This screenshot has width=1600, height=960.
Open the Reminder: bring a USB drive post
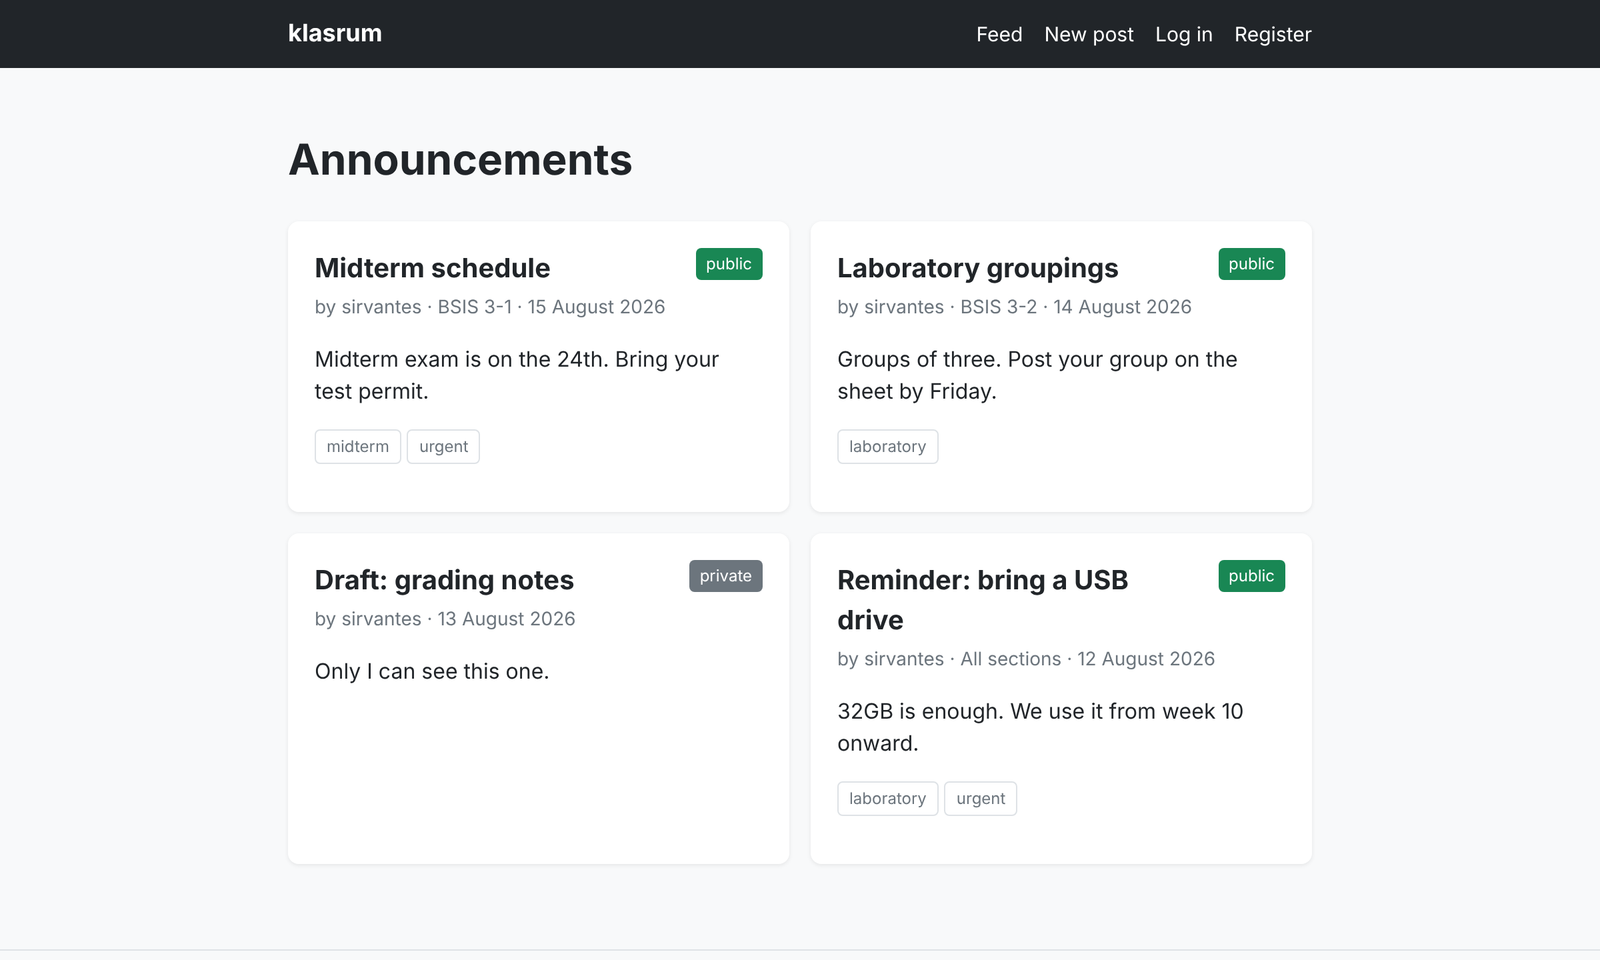[x=983, y=600]
